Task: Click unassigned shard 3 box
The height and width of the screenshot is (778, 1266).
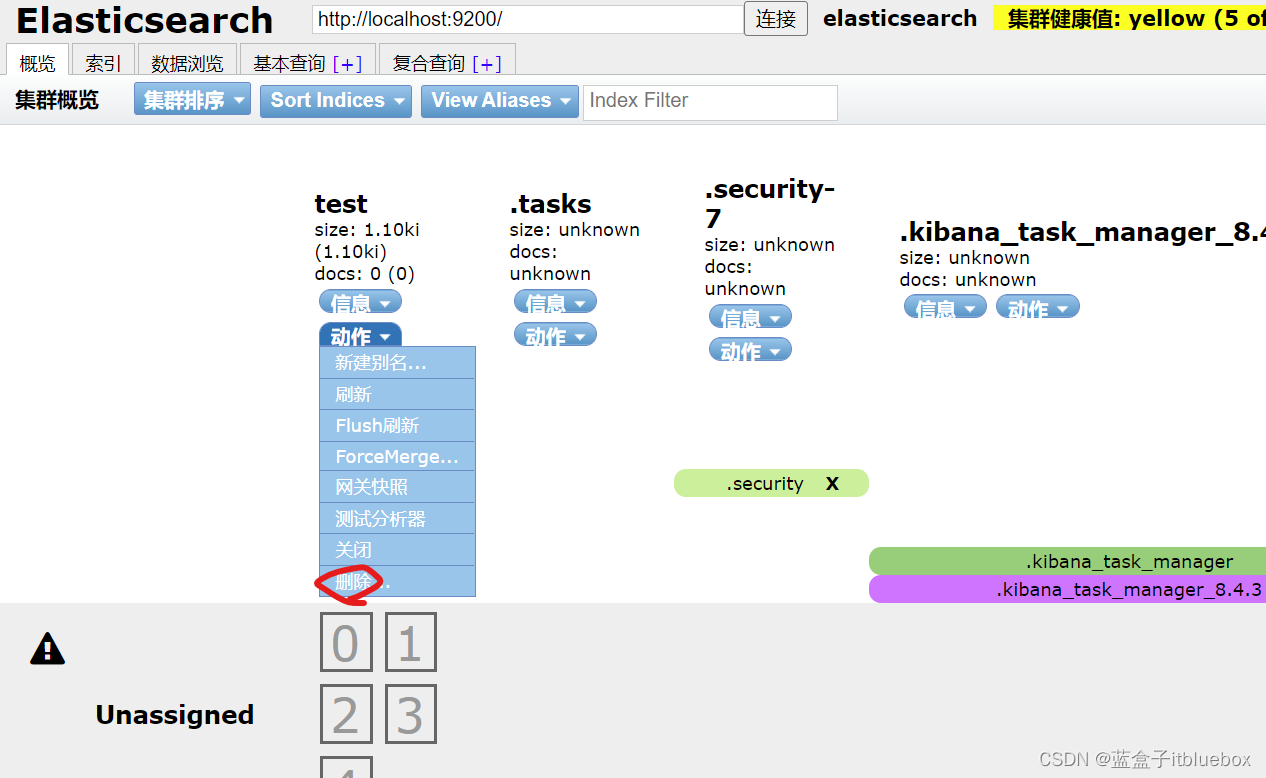Action: click(411, 714)
